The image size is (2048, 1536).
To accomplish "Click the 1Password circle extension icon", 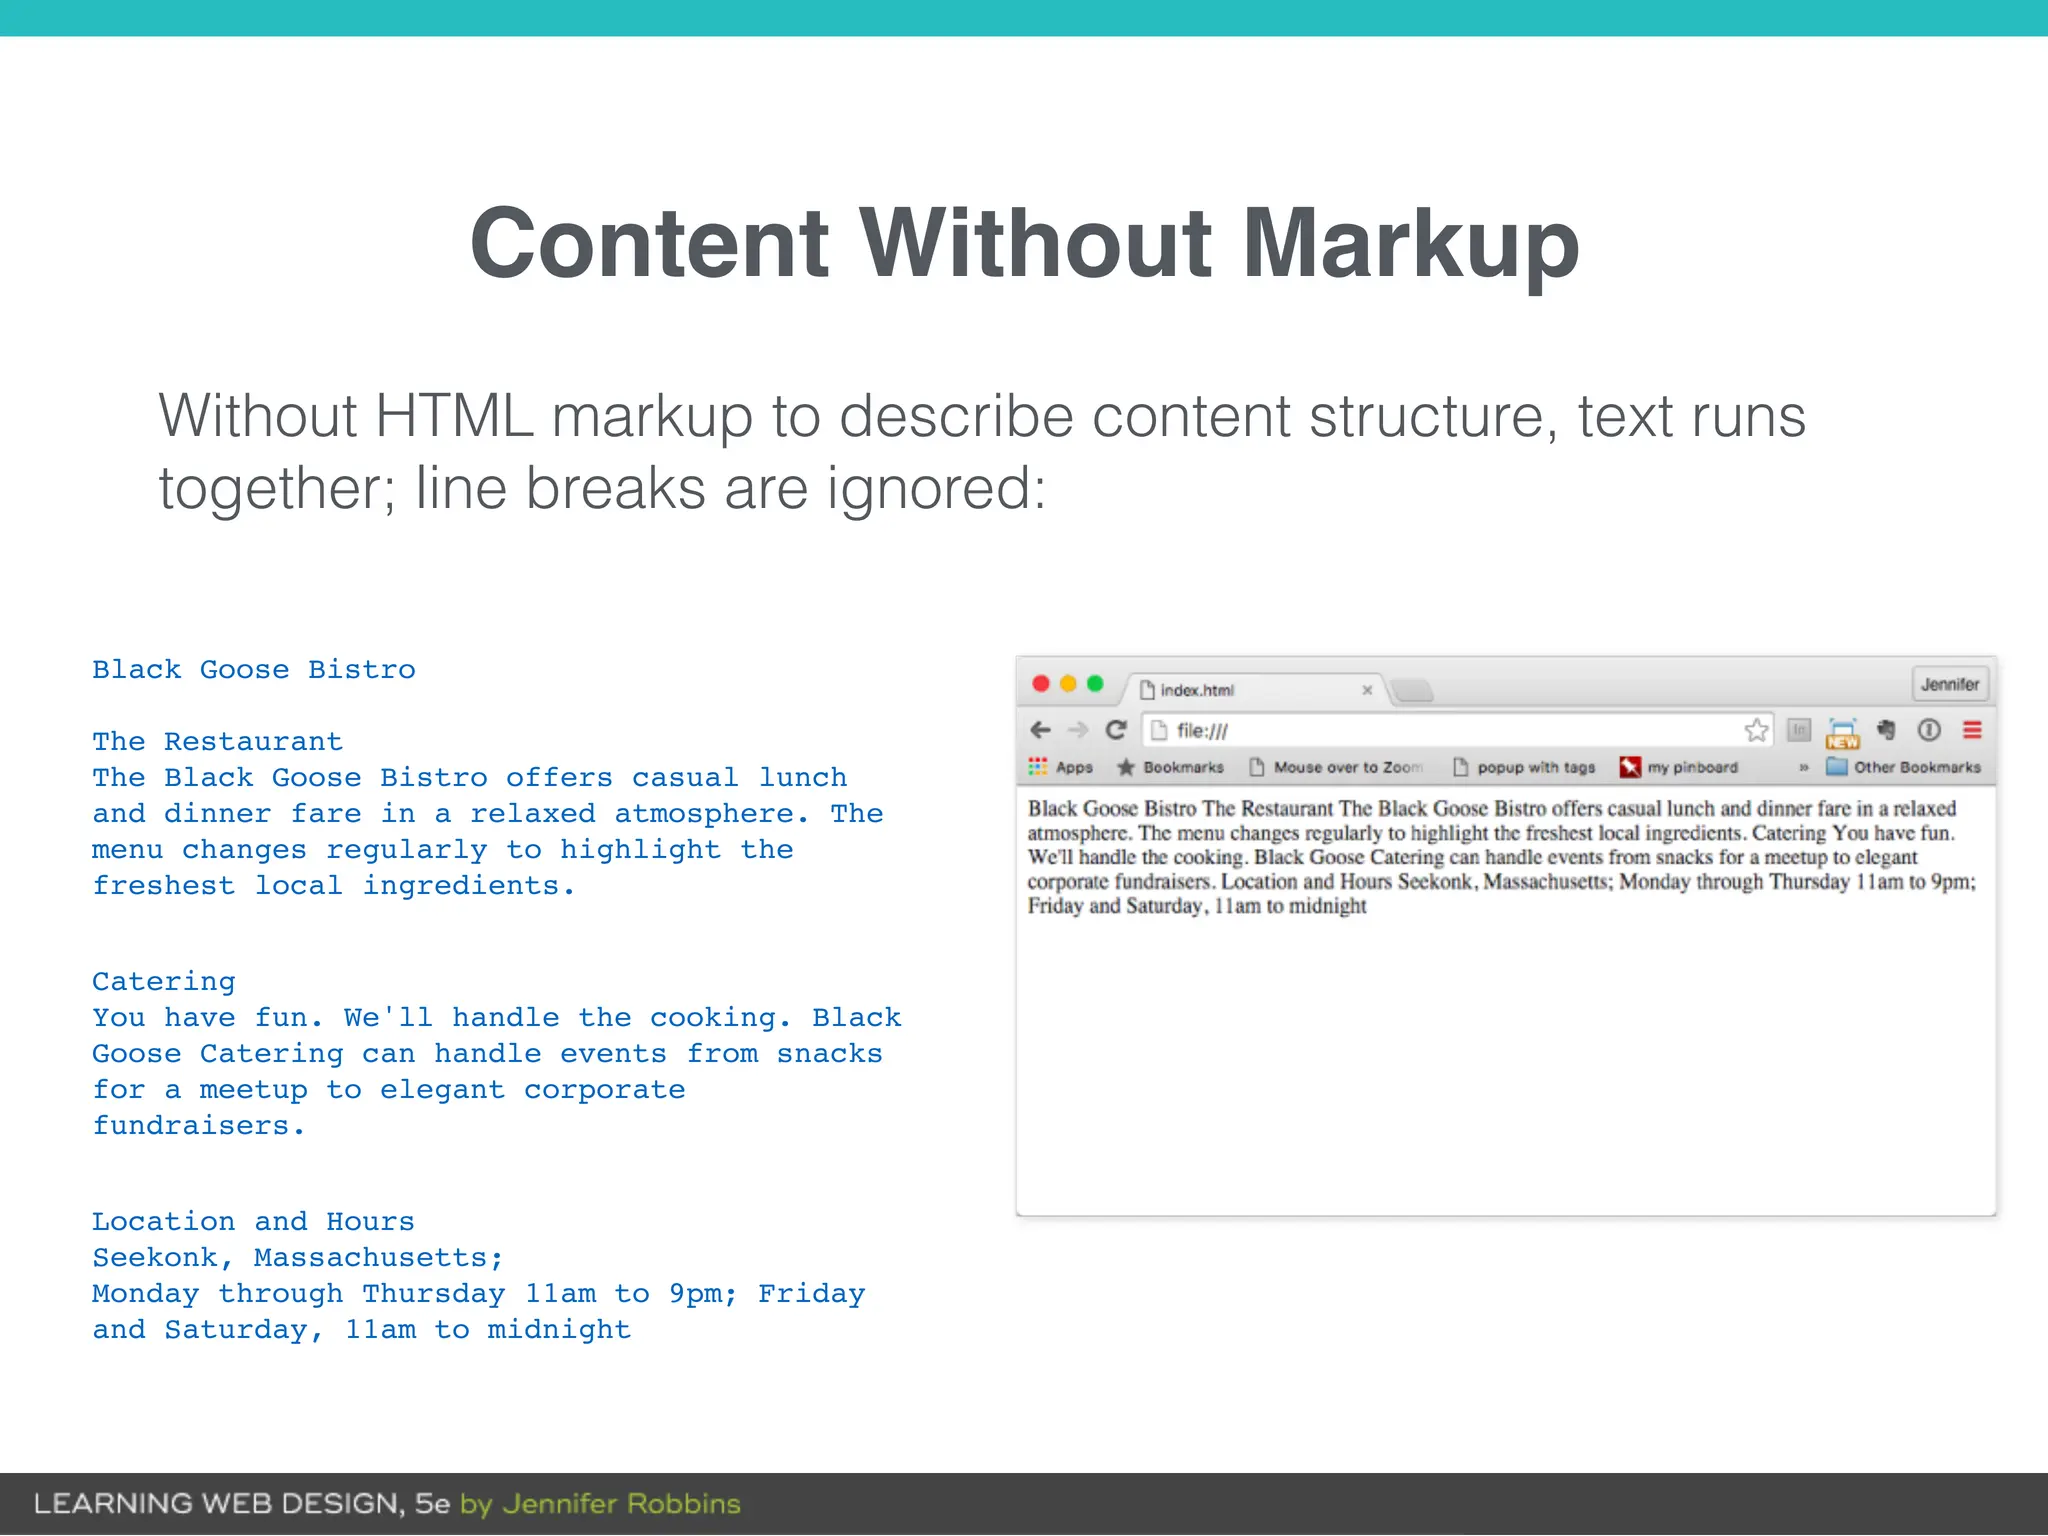I will tap(1929, 730).
